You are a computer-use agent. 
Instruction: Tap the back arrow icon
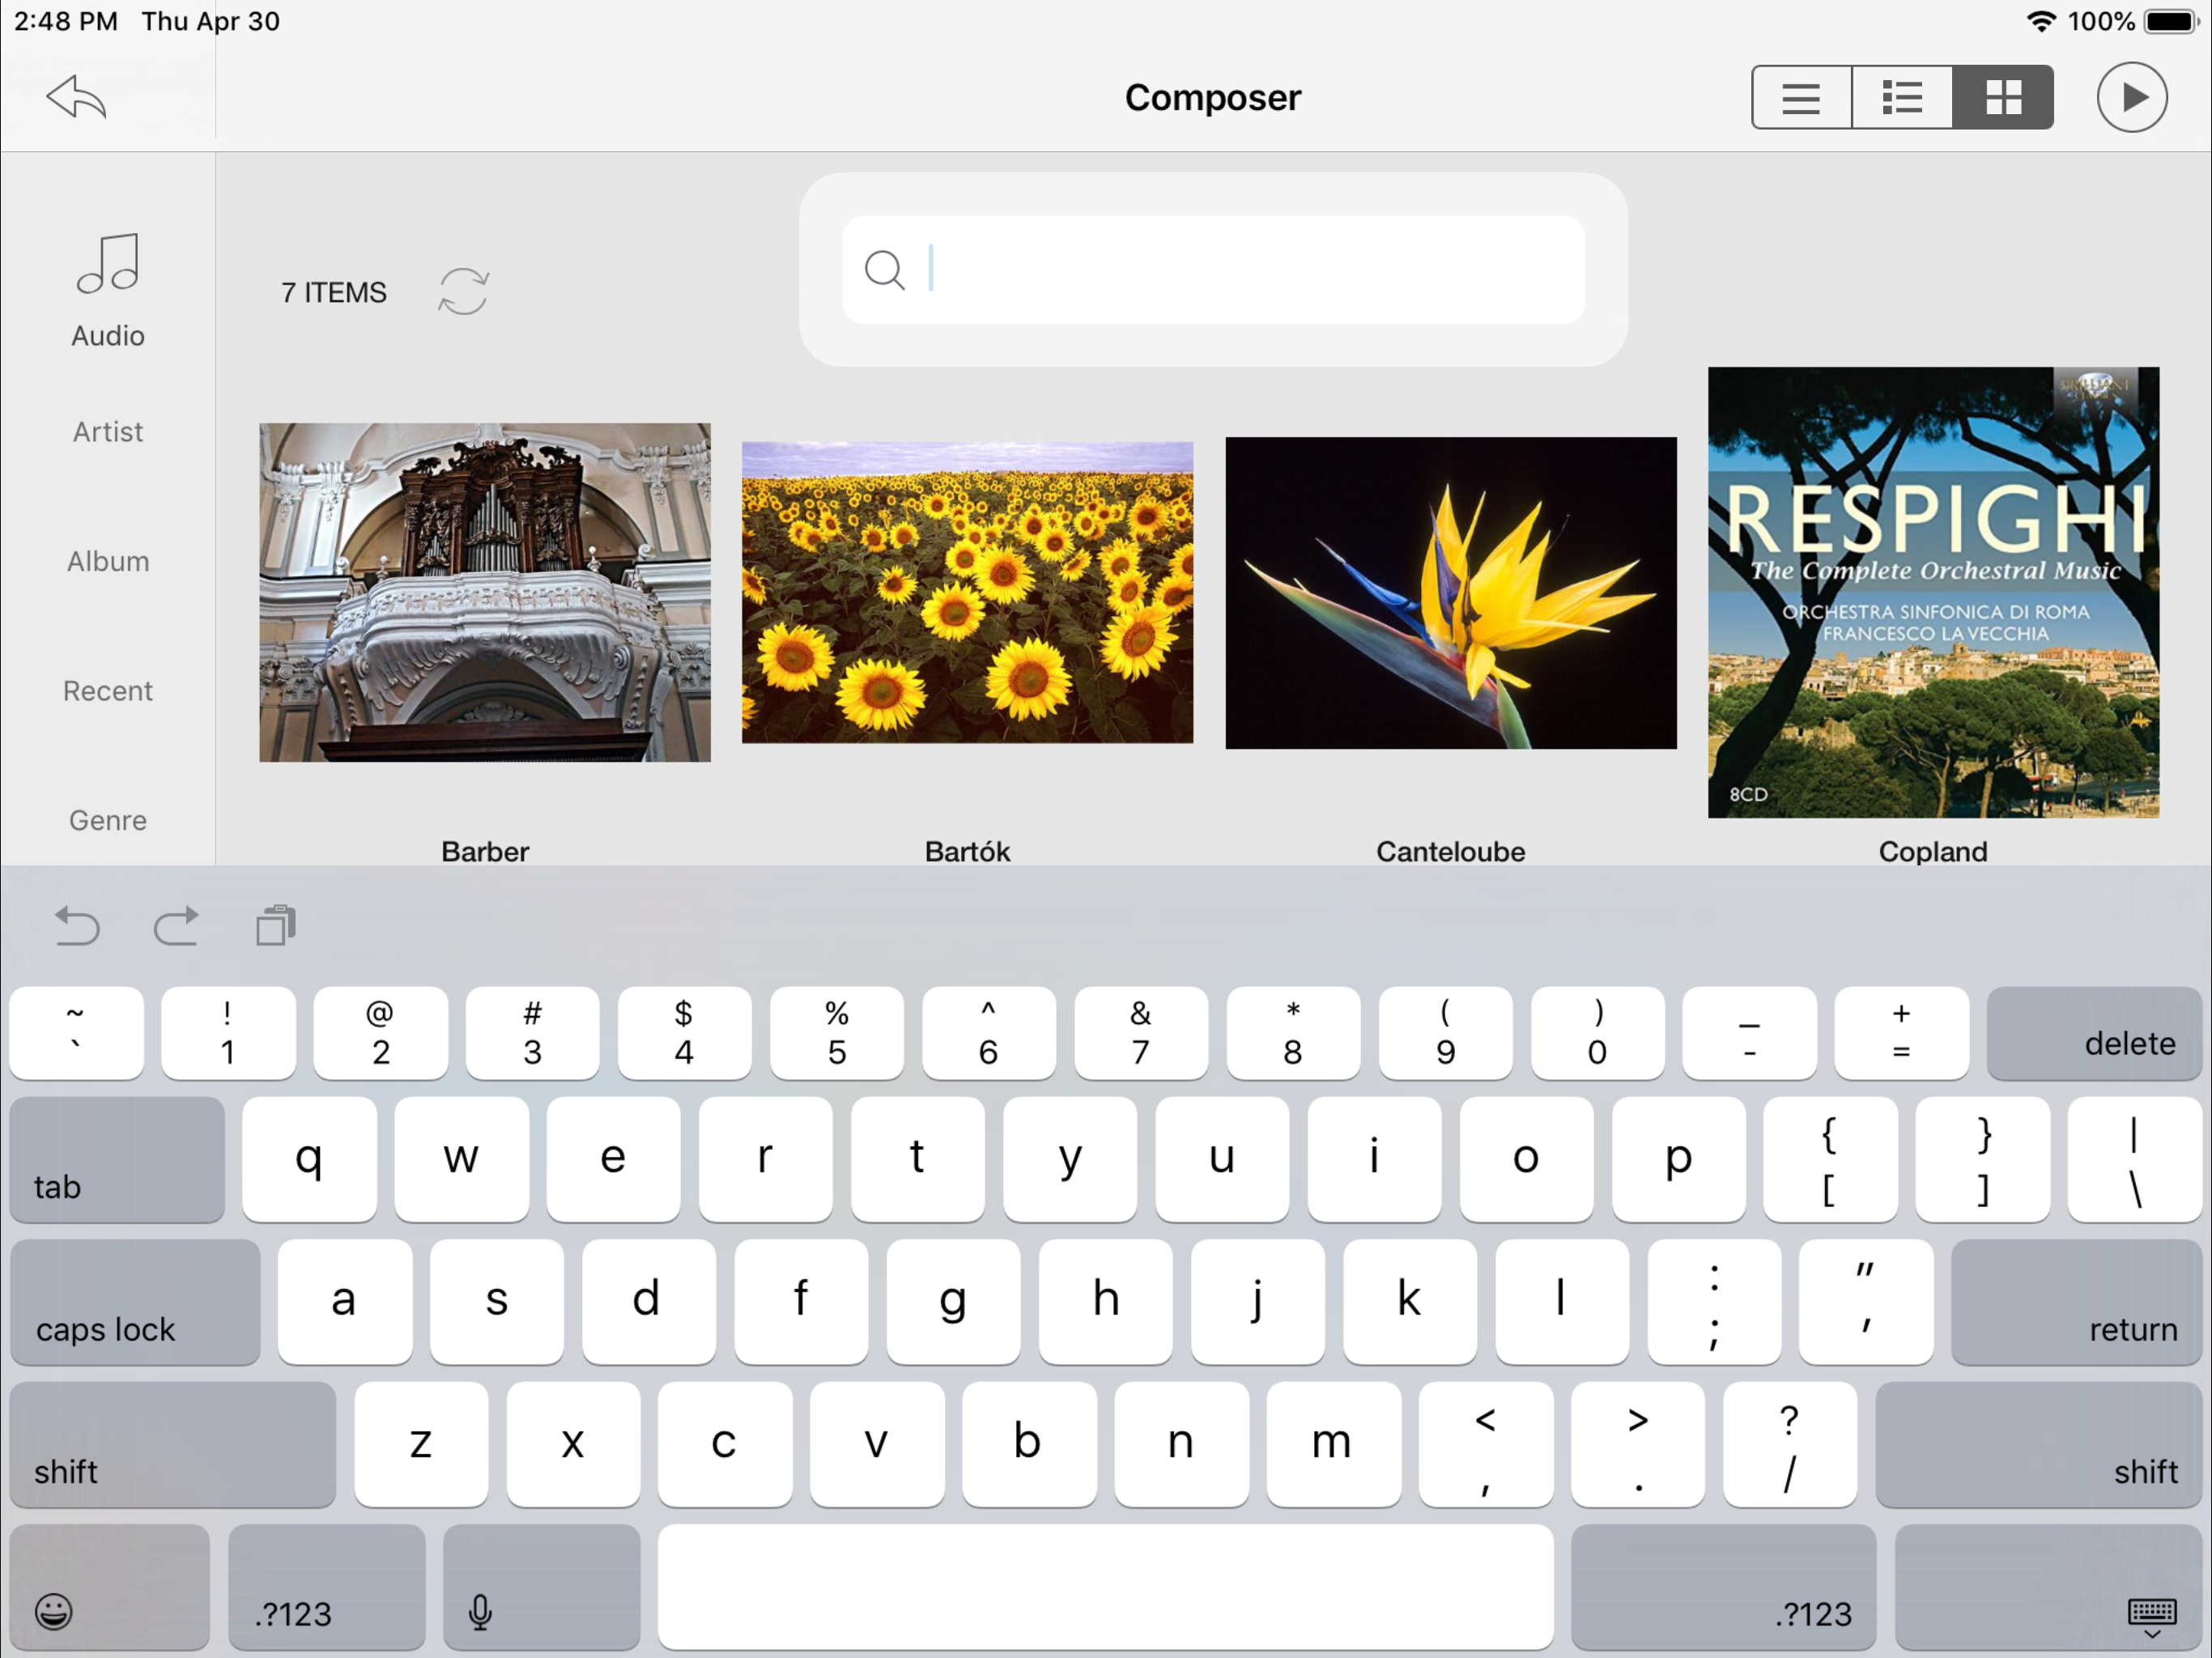coord(76,97)
